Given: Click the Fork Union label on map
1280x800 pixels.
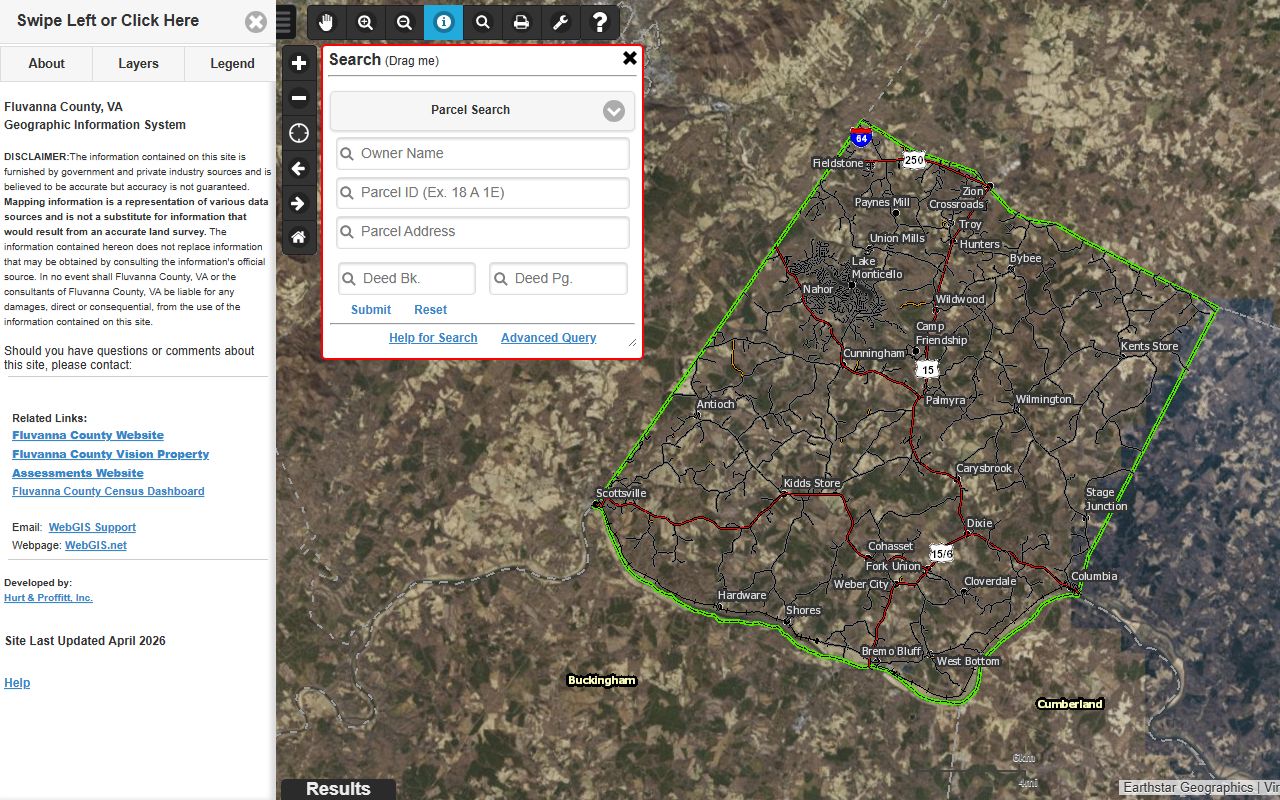Looking at the screenshot, I should pyautogui.click(x=893, y=566).
